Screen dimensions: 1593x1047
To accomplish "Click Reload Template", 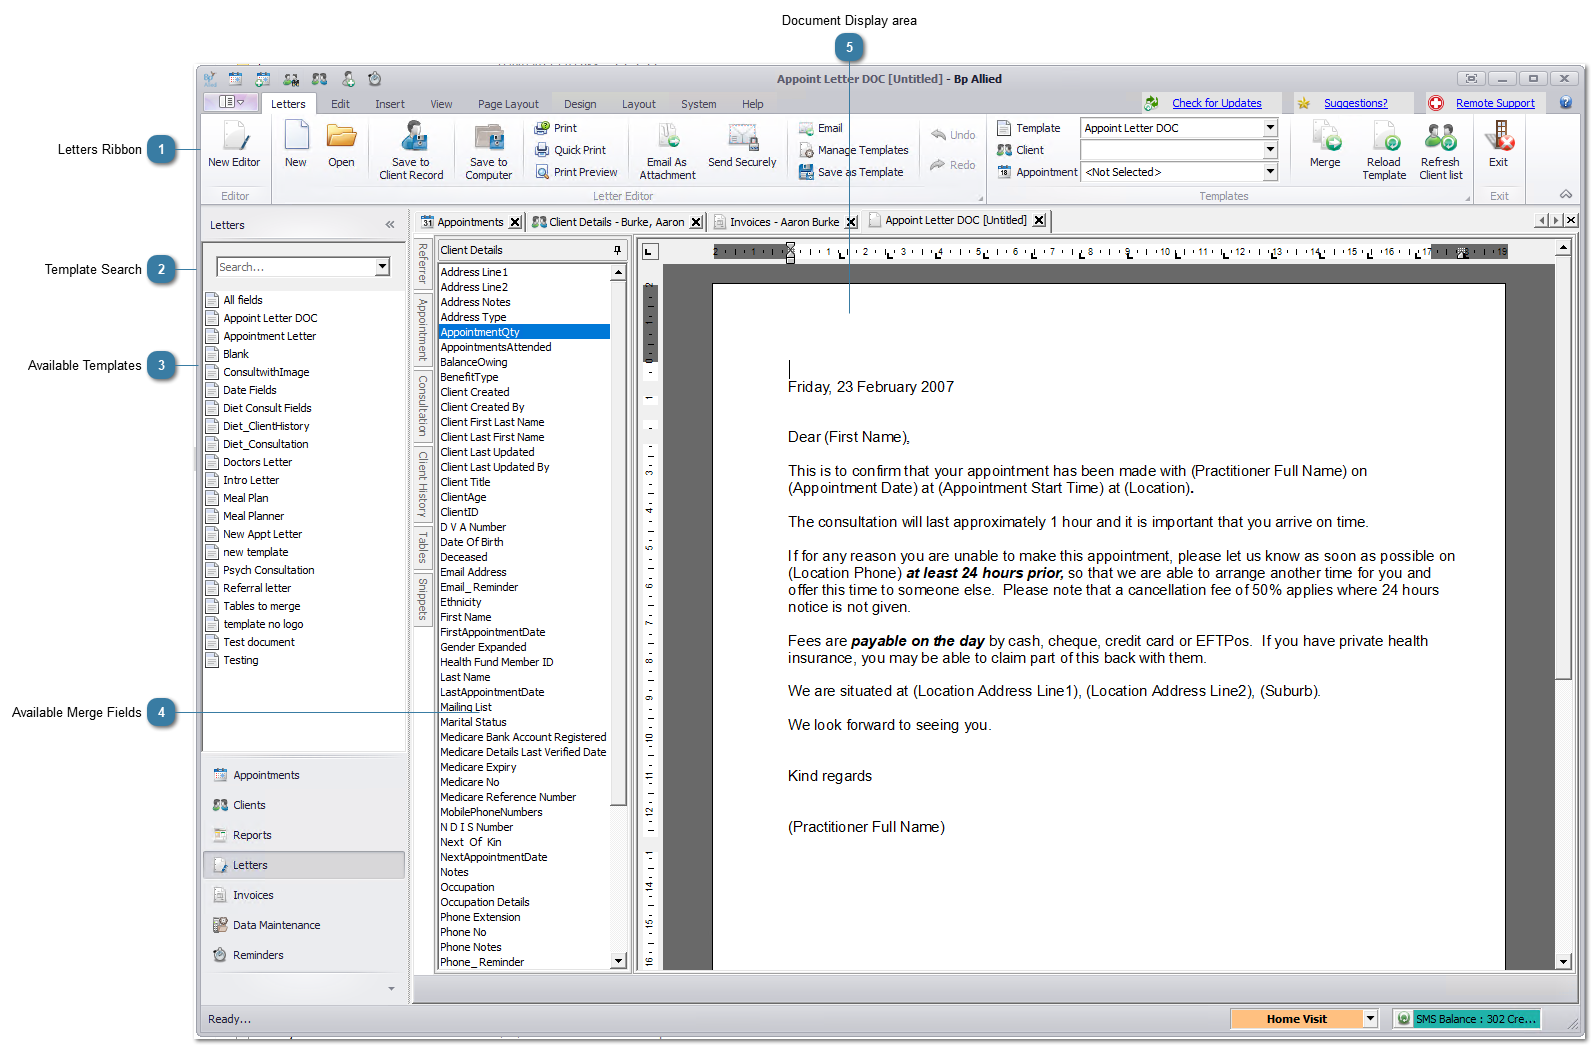I will pyautogui.click(x=1384, y=150).
